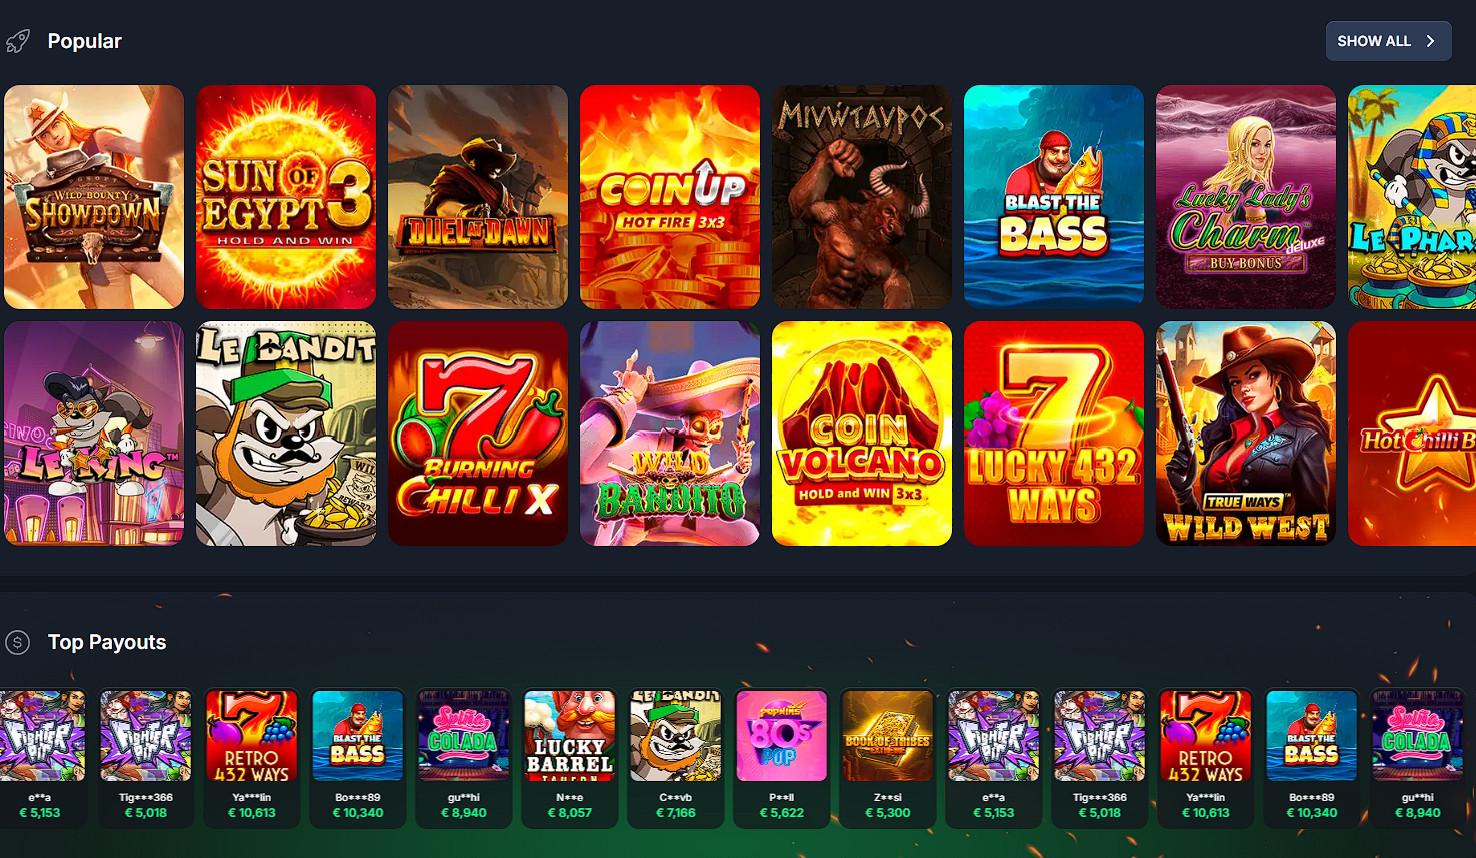Select the Le King game tile
Screen dimensions: 1476x858
point(94,433)
